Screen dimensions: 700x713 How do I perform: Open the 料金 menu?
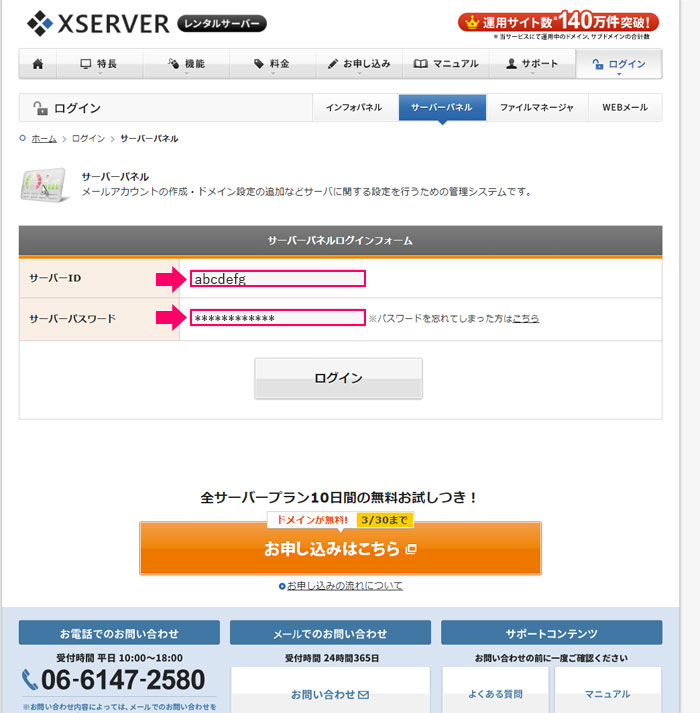(x=272, y=64)
